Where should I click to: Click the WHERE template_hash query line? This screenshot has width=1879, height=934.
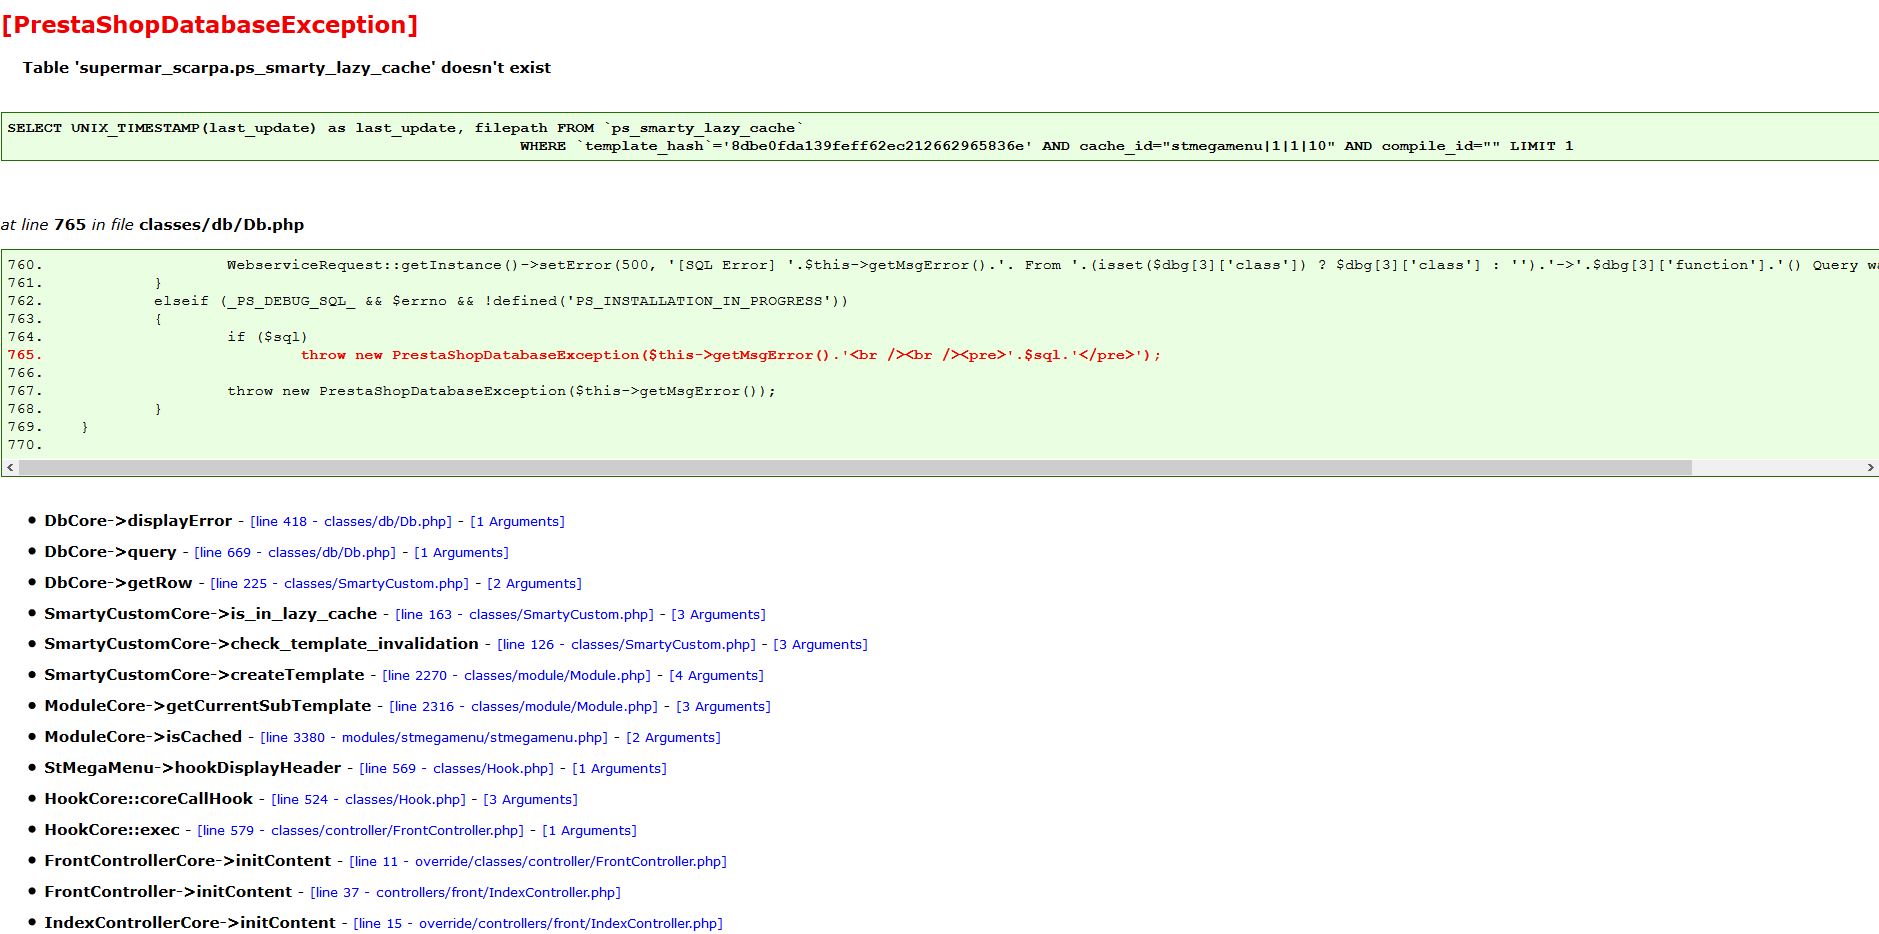(1046, 146)
